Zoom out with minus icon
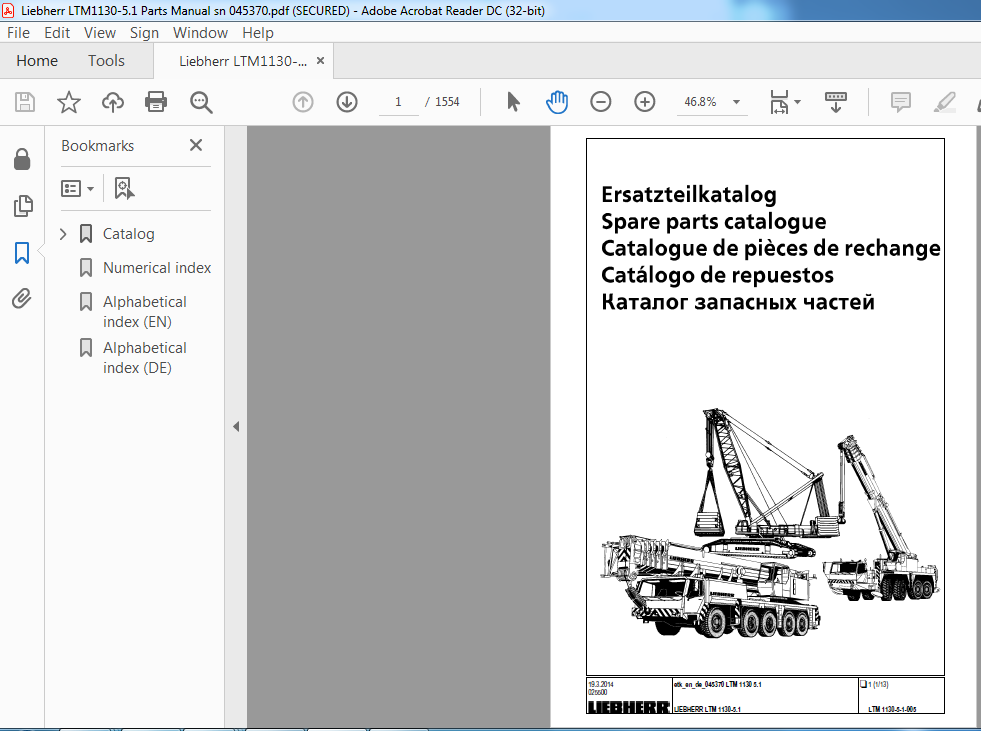The width and height of the screenshot is (981, 731). tap(601, 101)
